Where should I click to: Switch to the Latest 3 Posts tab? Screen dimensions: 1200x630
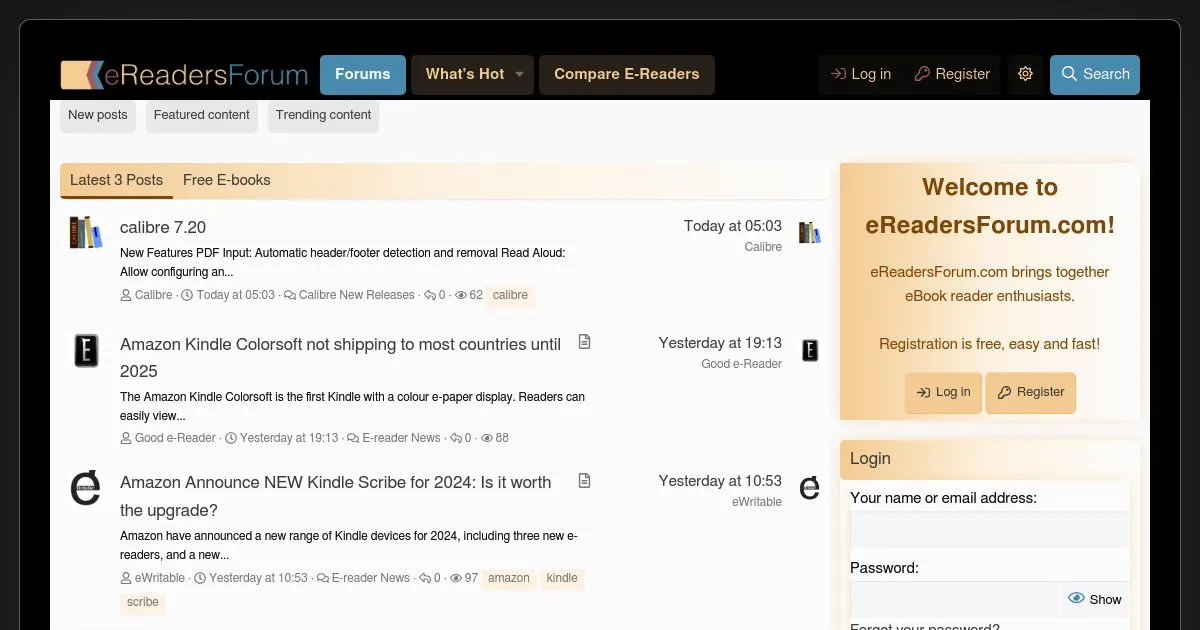[116, 180]
